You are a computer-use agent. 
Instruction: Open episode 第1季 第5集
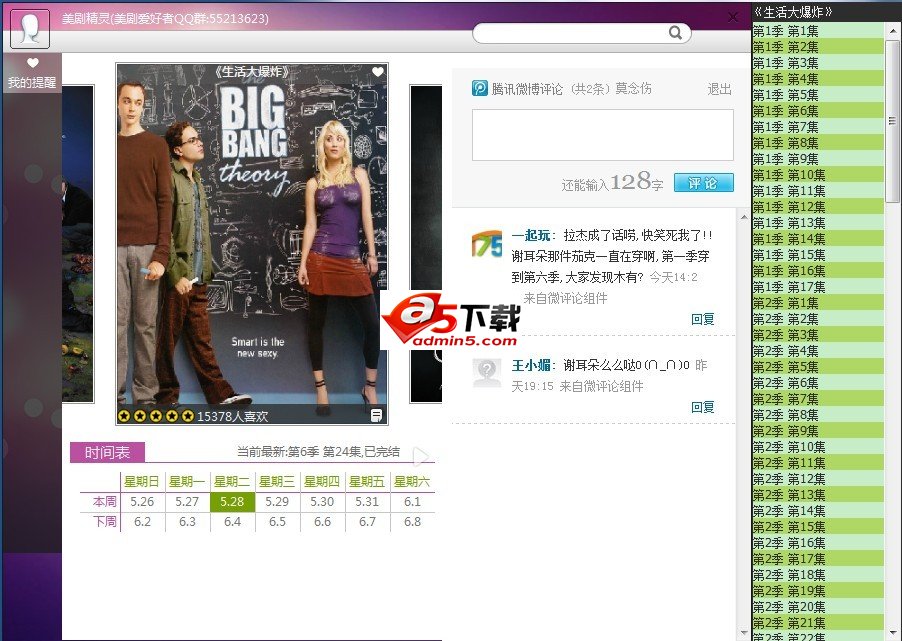786,95
